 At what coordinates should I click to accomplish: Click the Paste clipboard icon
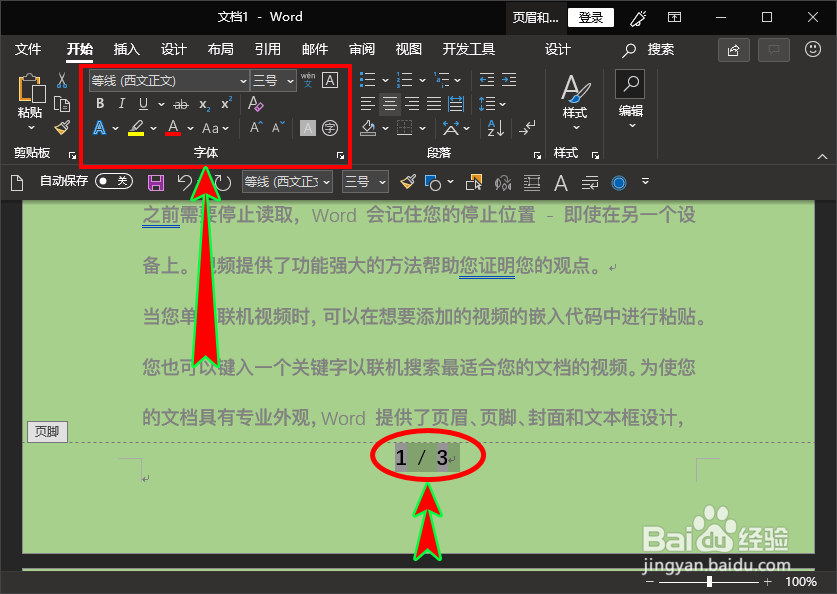[x=31, y=88]
